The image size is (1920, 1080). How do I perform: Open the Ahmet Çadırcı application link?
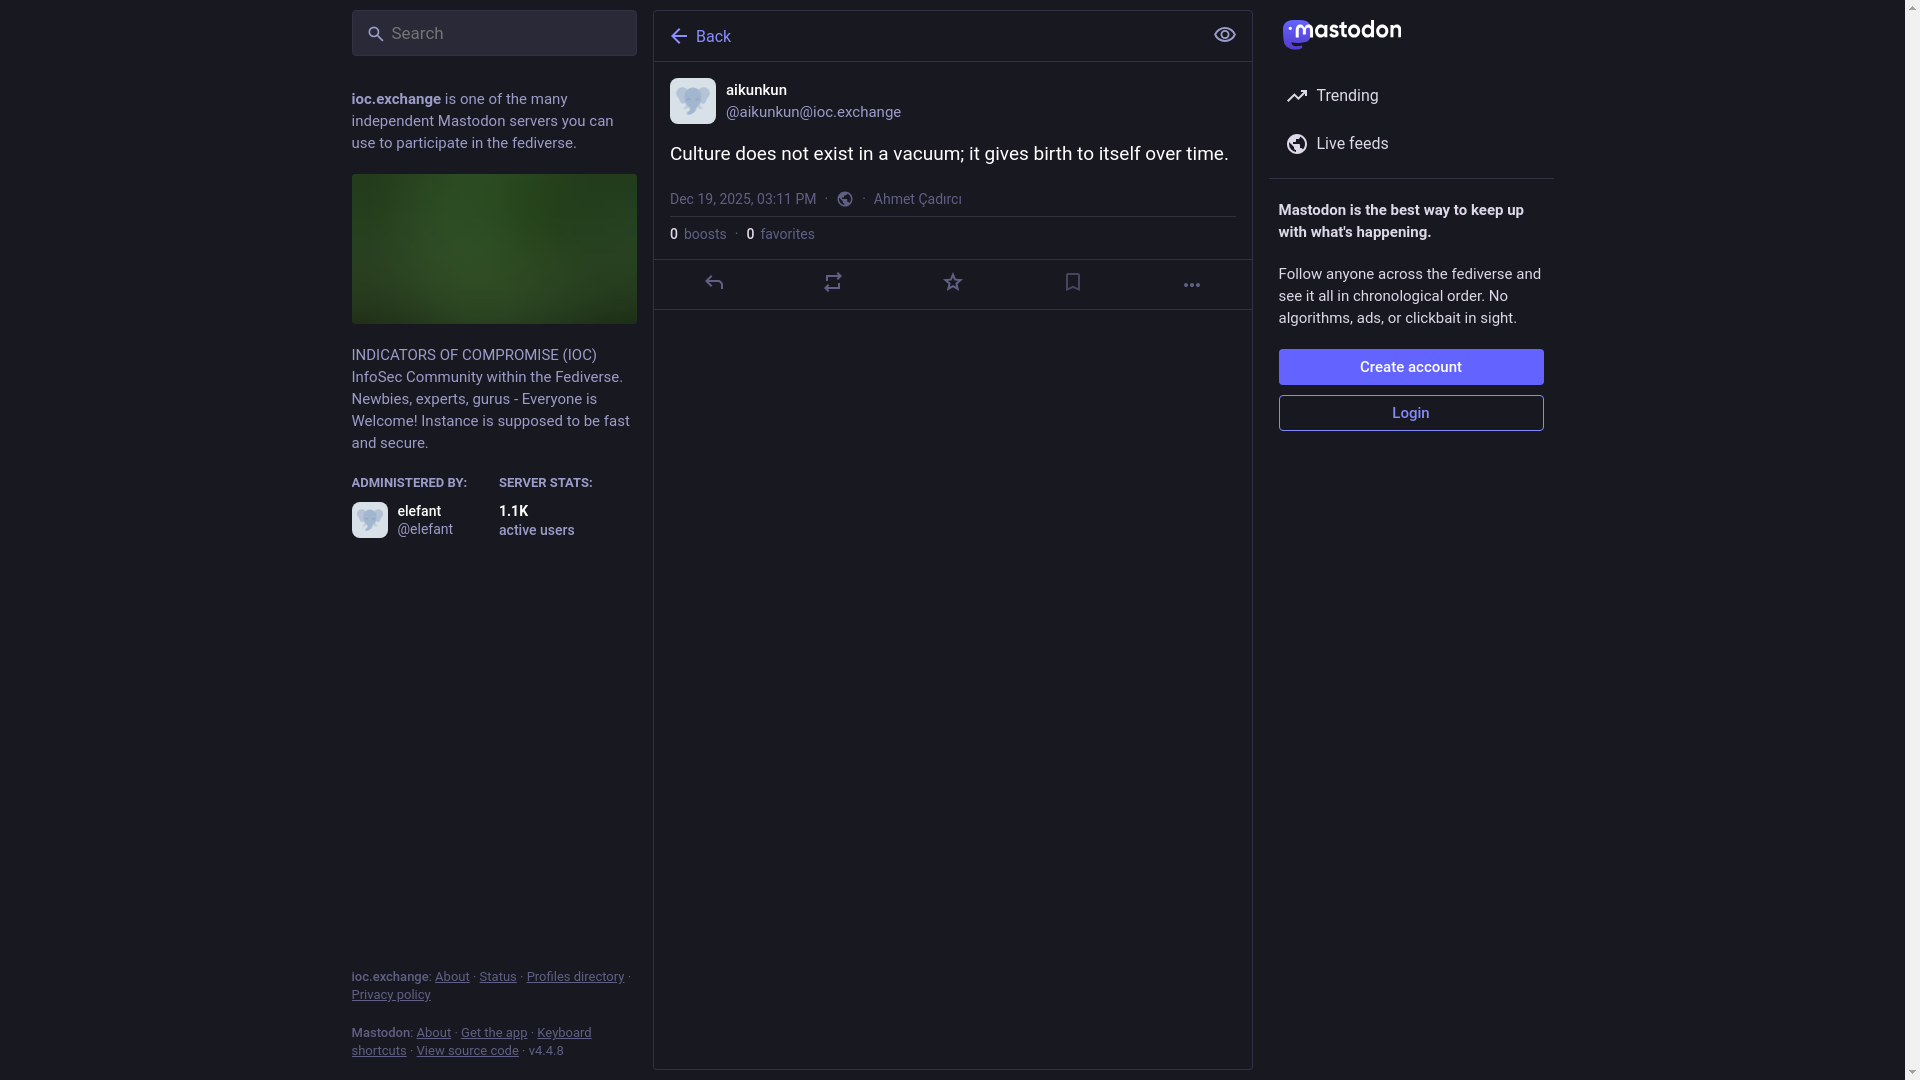[917, 199]
